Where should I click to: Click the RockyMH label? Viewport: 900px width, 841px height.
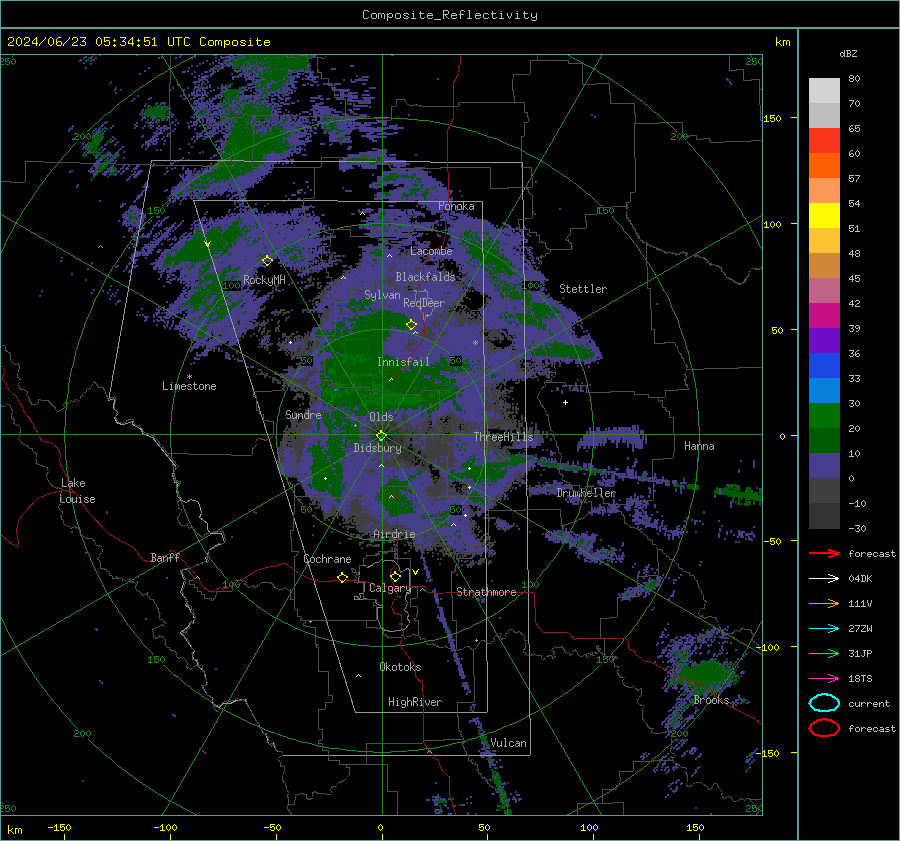click(x=264, y=280)
